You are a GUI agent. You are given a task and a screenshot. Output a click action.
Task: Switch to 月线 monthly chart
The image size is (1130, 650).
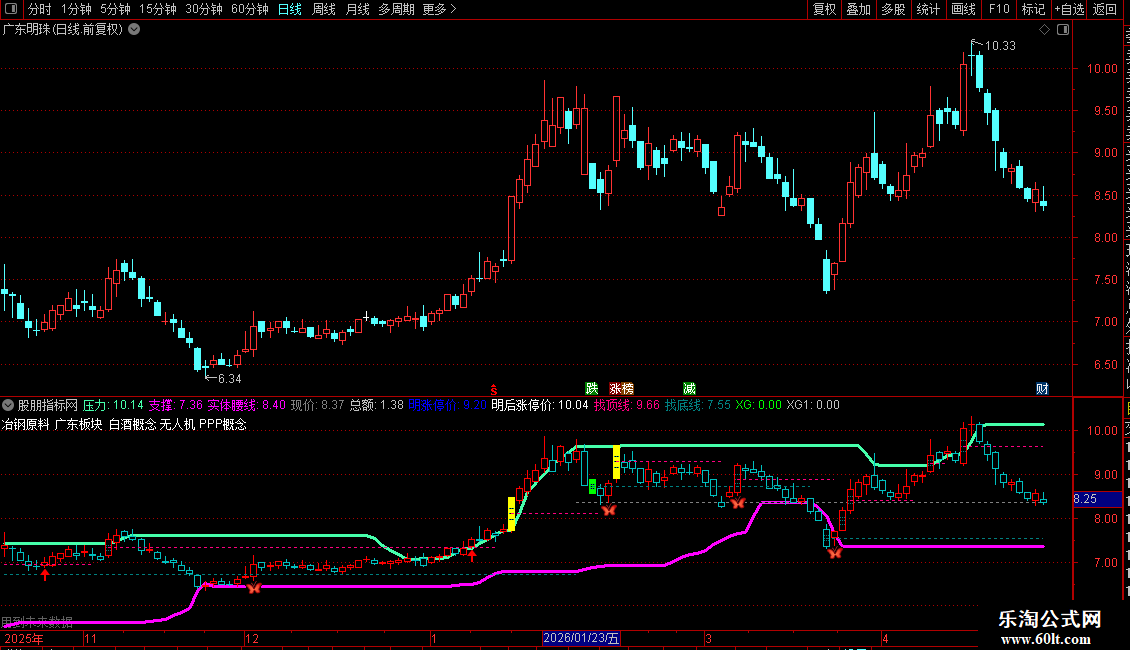coord(357,9)
